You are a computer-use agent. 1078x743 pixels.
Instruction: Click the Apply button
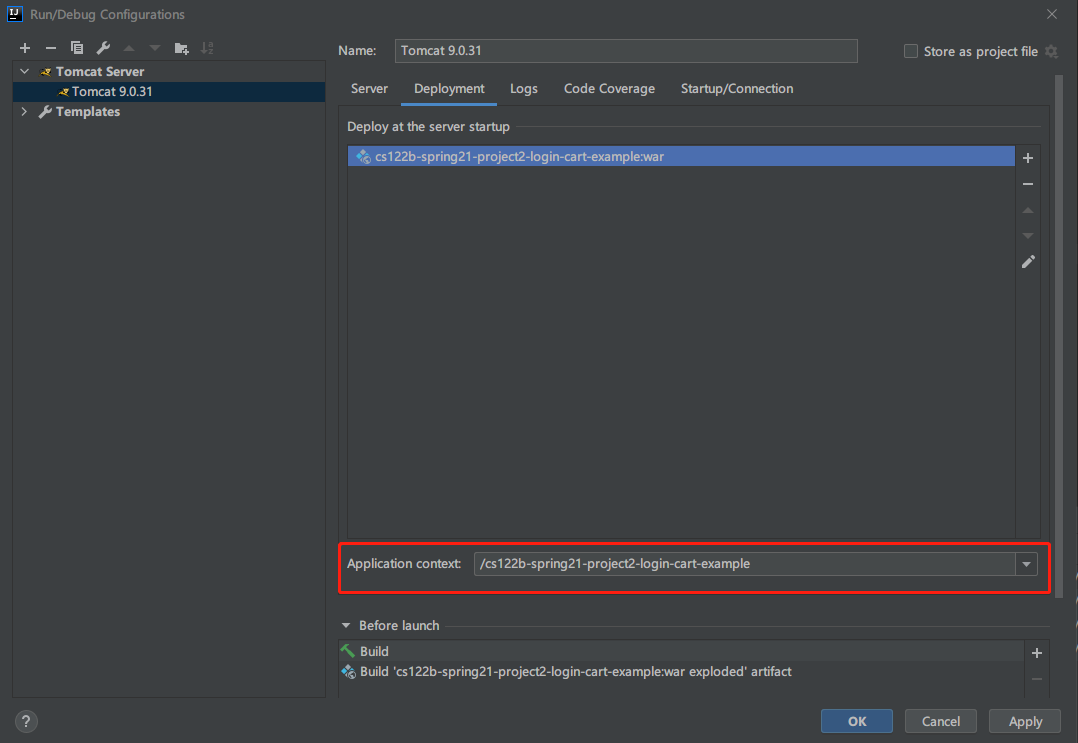coord(1025,721)
